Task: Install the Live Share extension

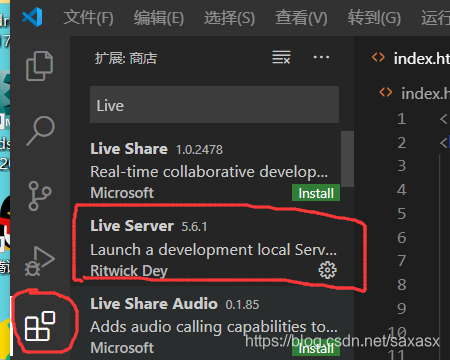Action: (x=316, y=193)
